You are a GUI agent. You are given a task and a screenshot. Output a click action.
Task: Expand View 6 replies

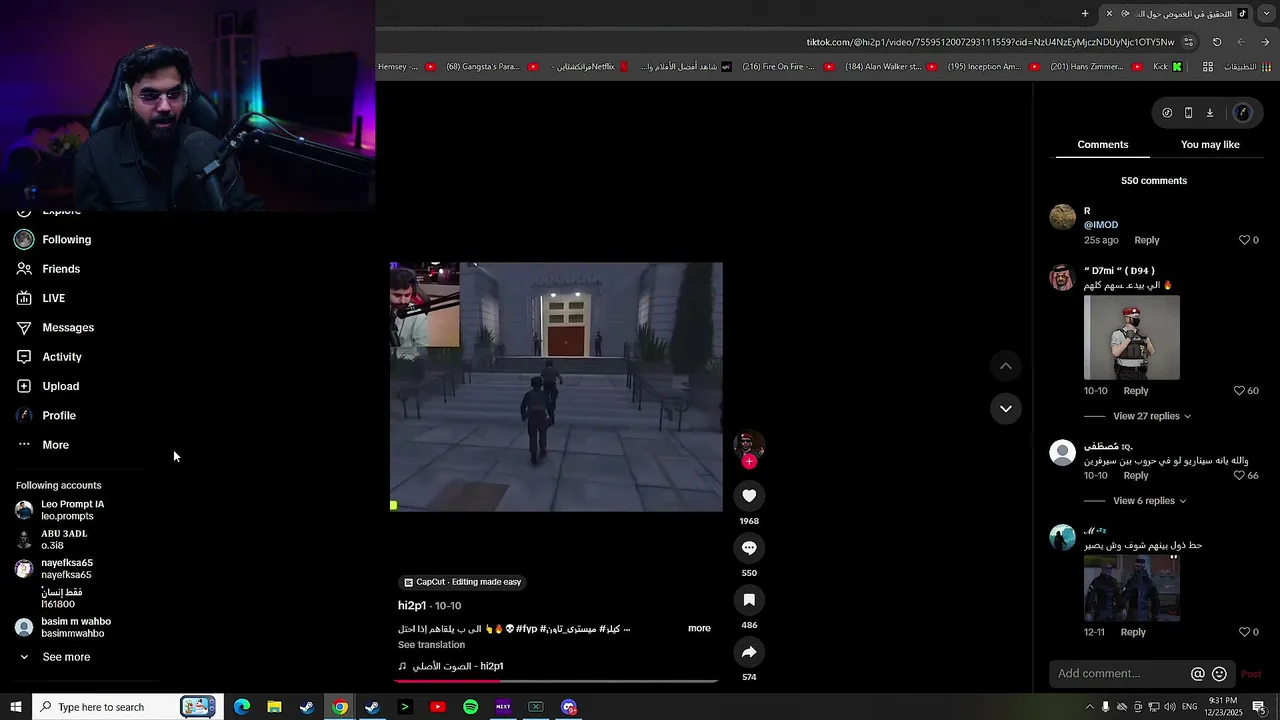tap(1149, 501)
